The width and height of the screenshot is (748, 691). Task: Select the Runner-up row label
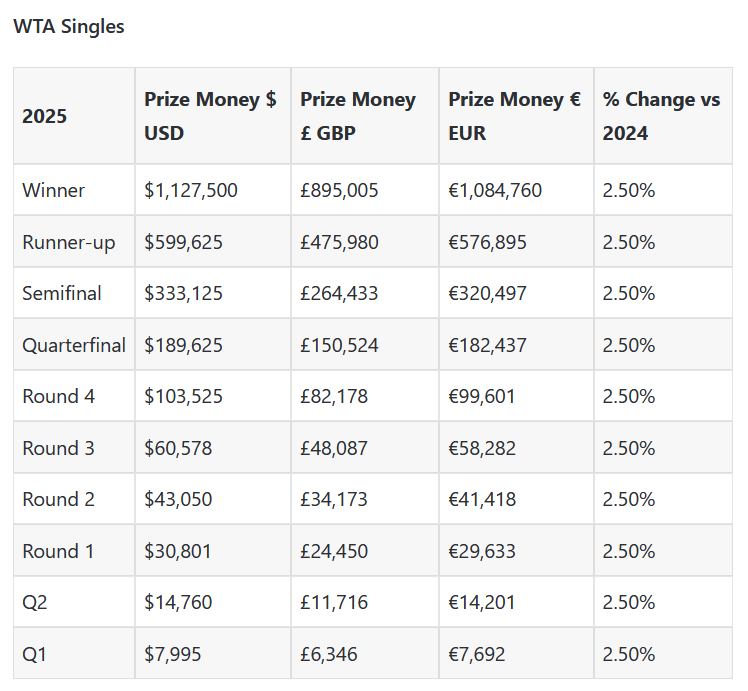point(69,242)
